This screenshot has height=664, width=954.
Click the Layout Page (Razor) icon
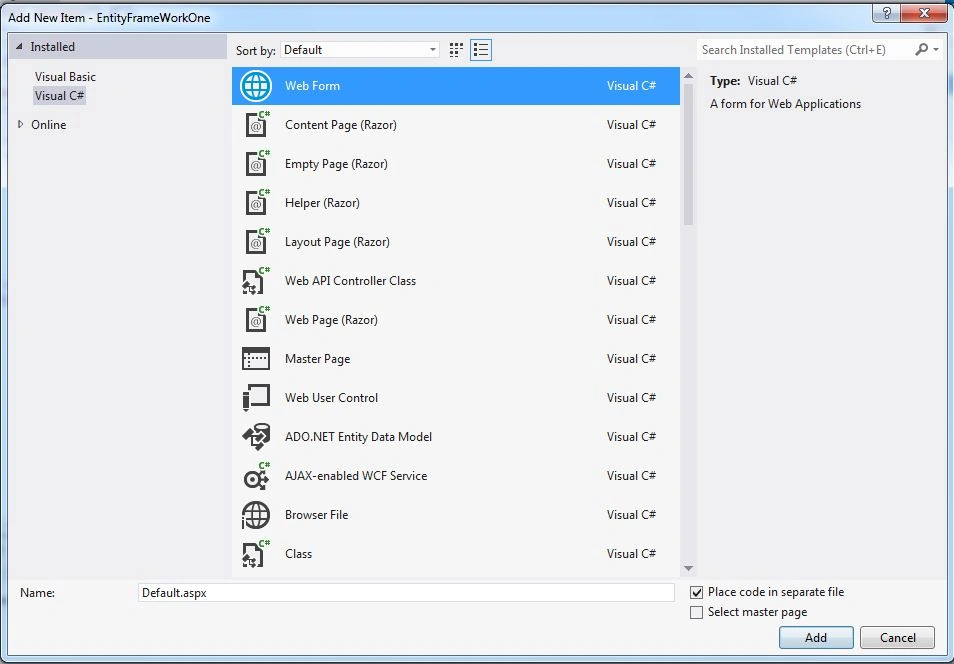point(256,242)
